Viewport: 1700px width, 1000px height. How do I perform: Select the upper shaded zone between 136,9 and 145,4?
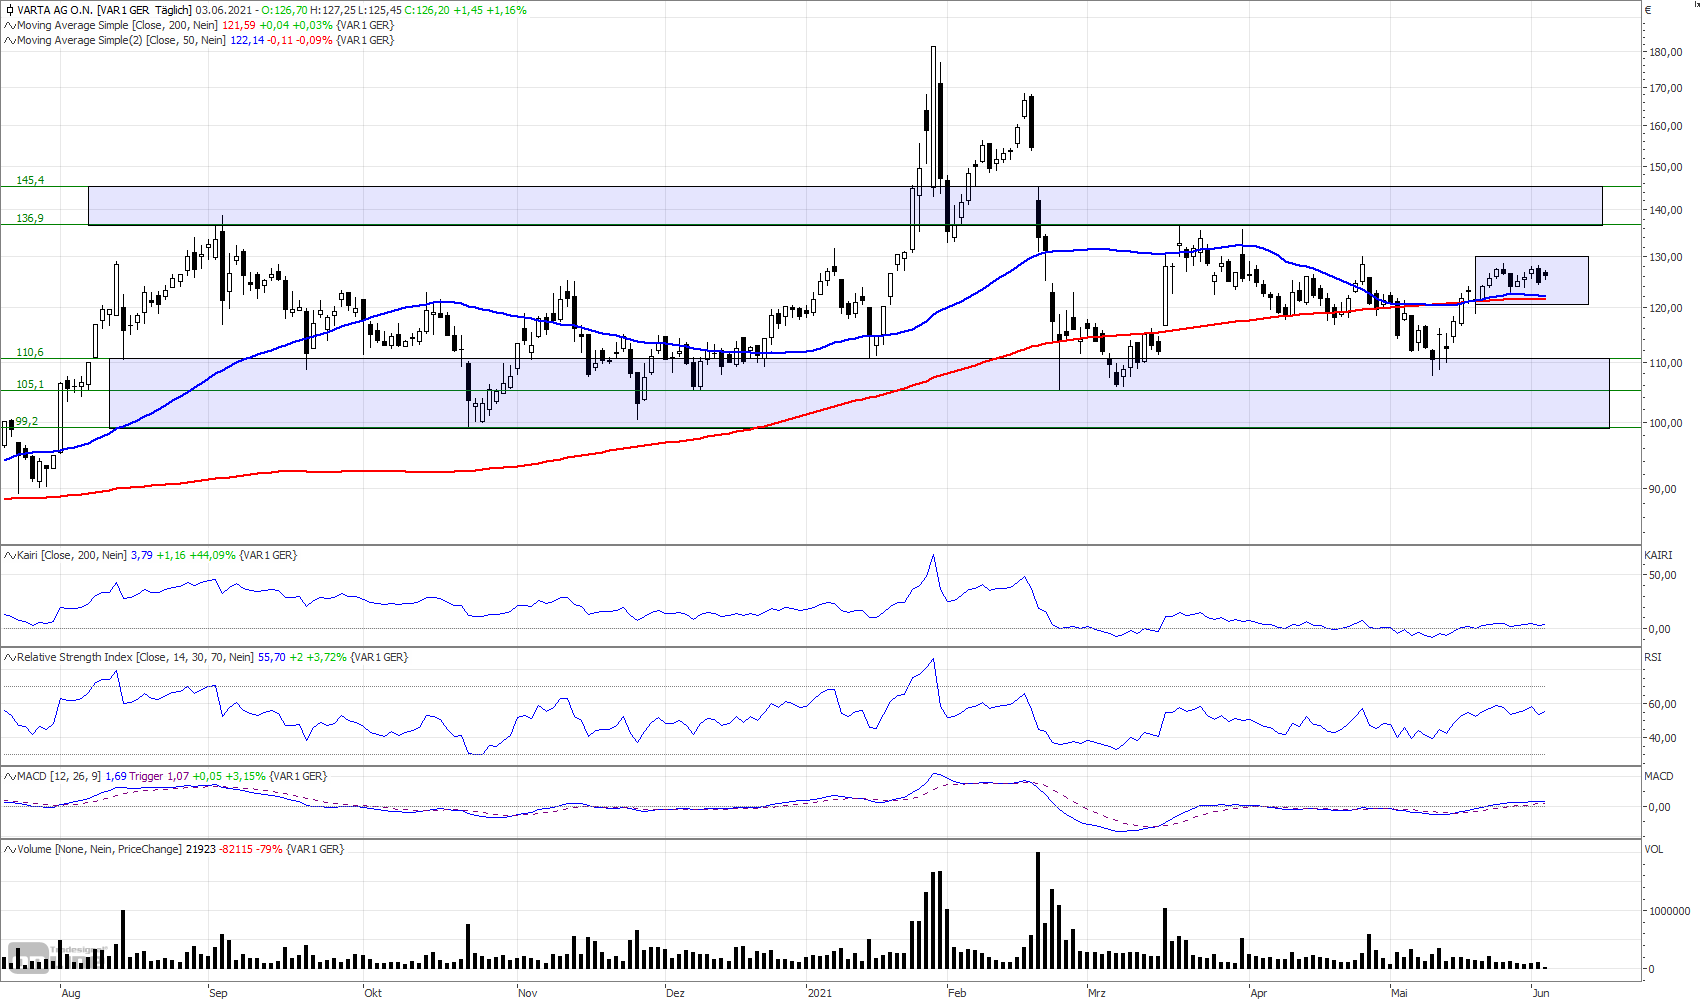coord(845,205)
